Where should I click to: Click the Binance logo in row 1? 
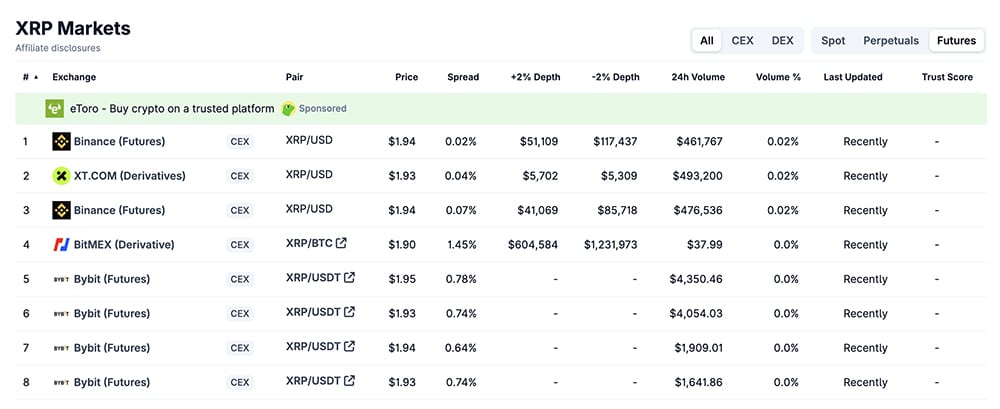(x=61, y=142)
